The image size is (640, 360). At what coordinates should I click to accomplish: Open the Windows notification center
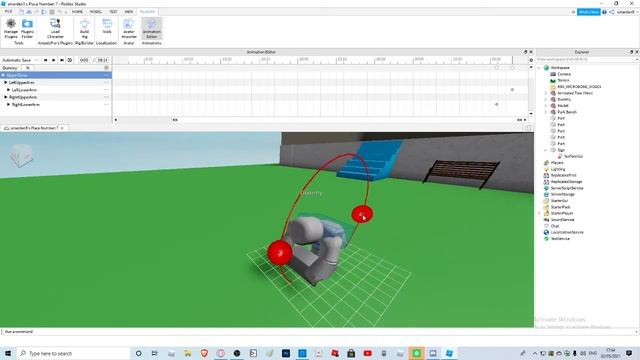coord(629,353)
